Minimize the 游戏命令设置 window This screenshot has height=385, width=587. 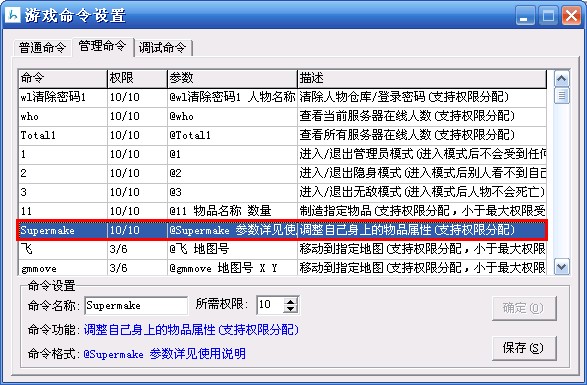524,16
